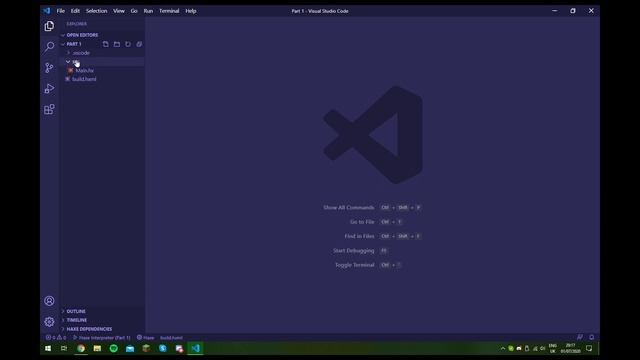This screenshot has height=360, width=640.
Task: Open the Source Control view
Action: [x=49, y=68]
